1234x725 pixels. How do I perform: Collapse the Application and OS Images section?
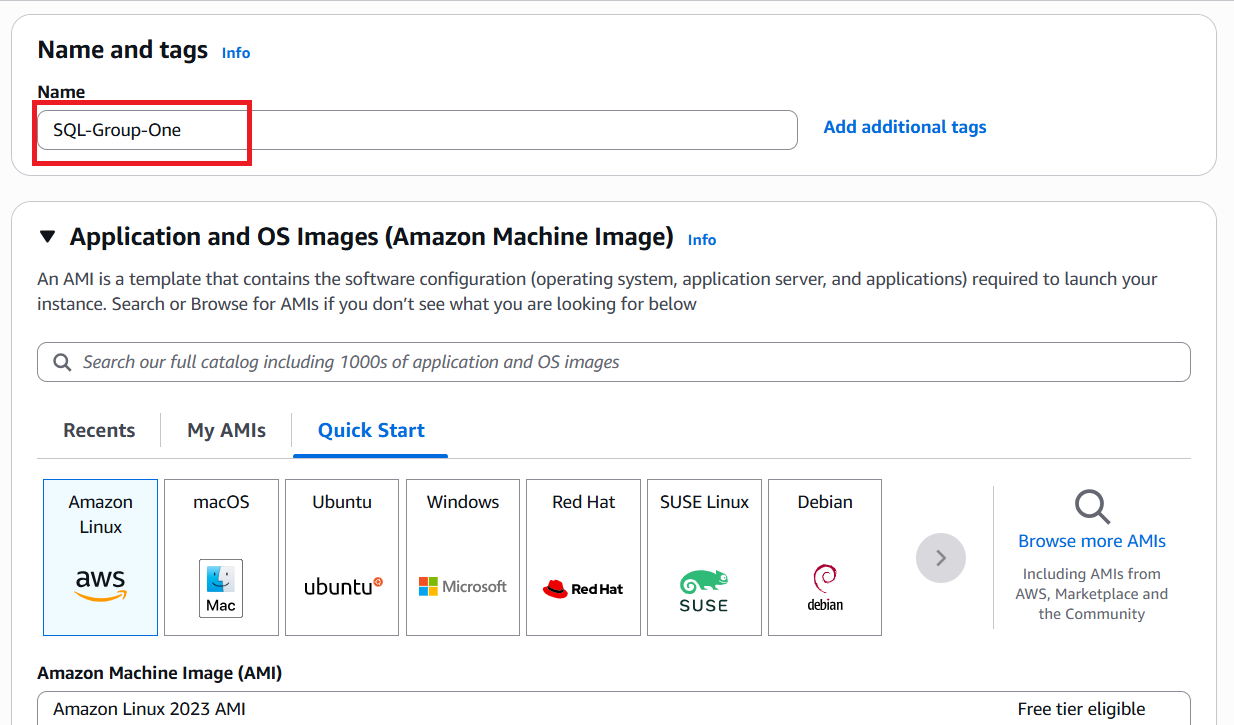47,236
